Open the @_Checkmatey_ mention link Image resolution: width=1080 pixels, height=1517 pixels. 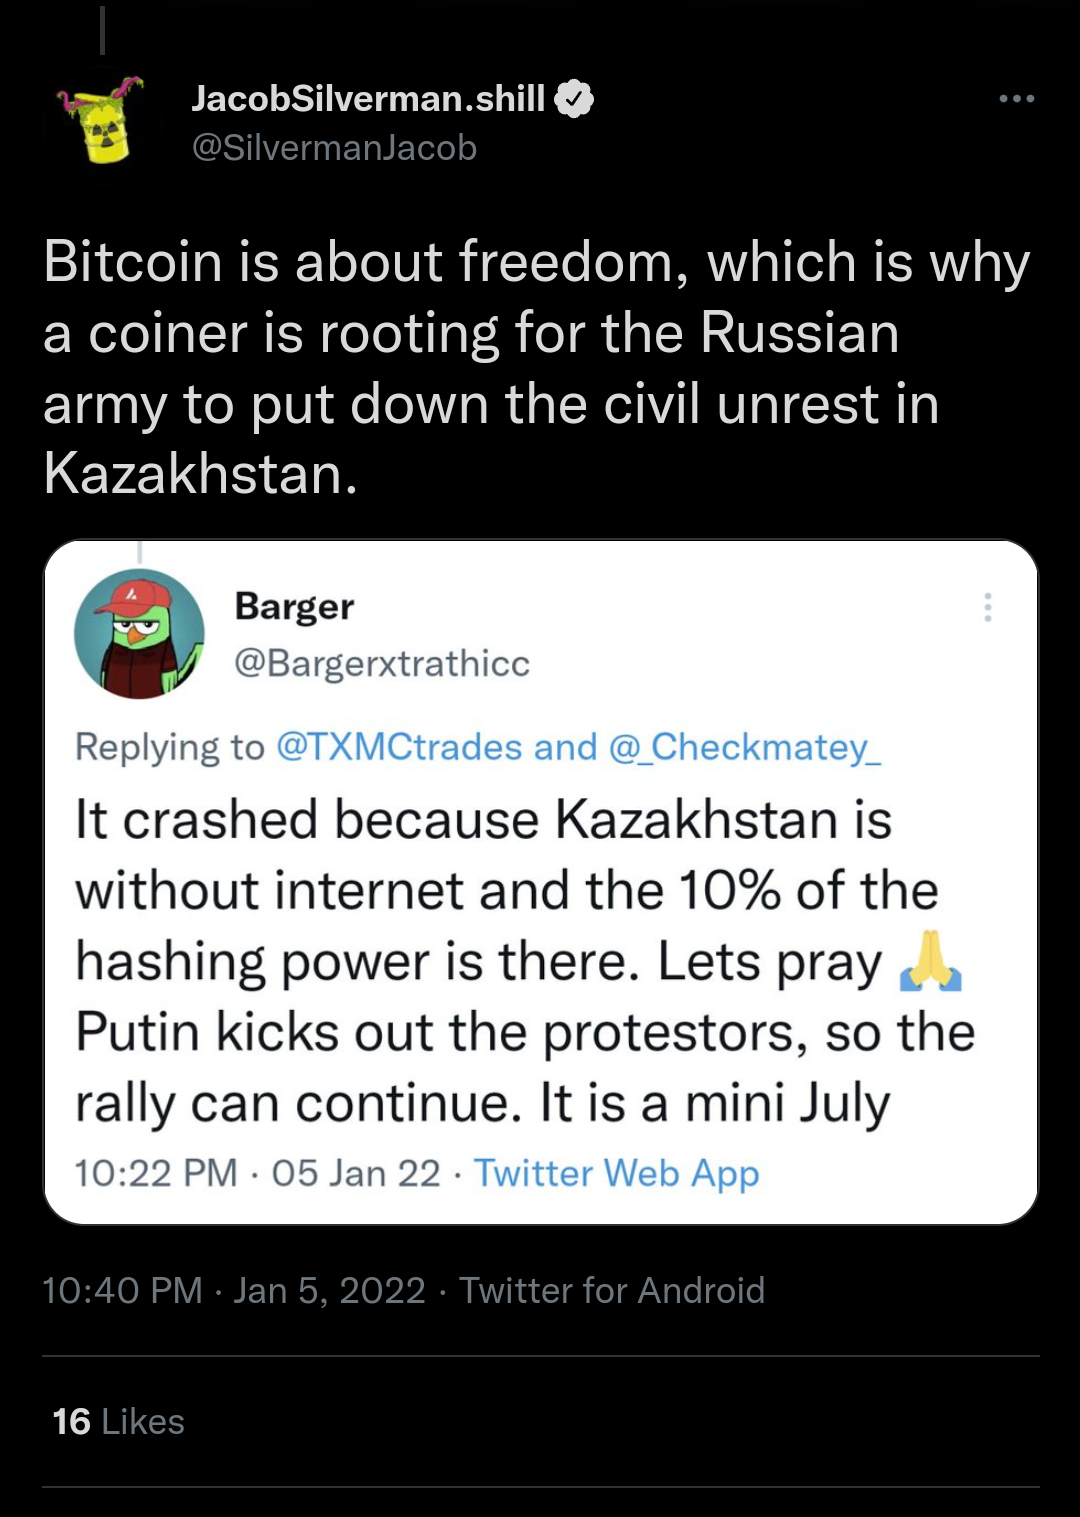click(745, 747)
